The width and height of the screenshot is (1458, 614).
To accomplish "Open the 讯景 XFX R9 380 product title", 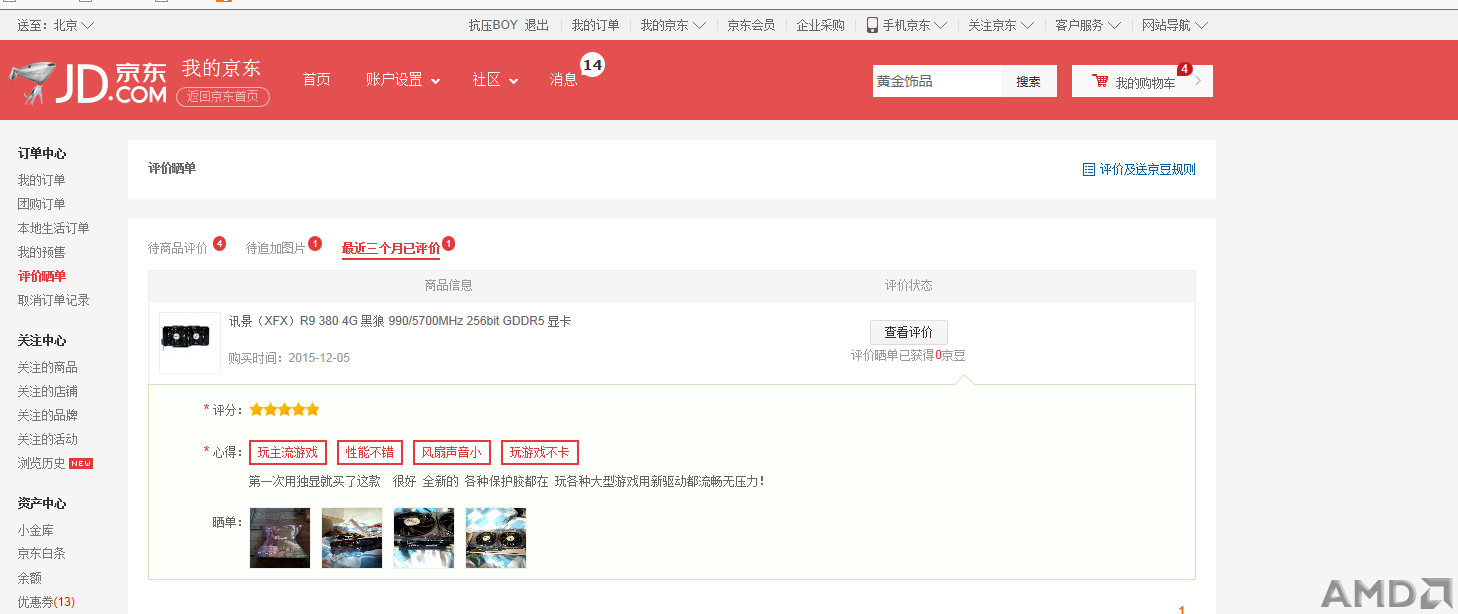I will (x=400, y=321).
